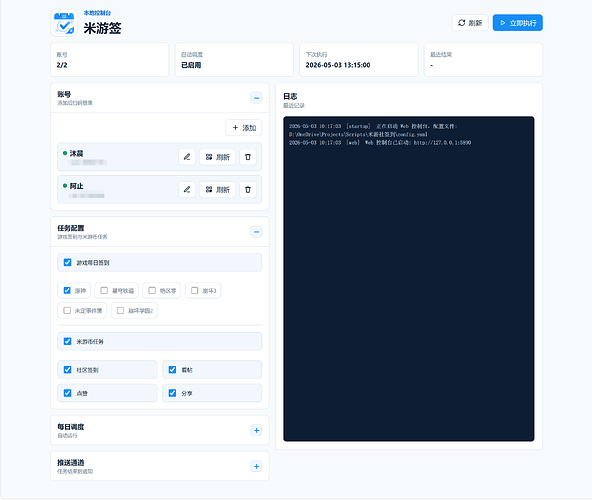The height and width of the screenshot is (500, 592).
Task: Toggle the 游戏每日签到 checkbox
Action: 68,262
